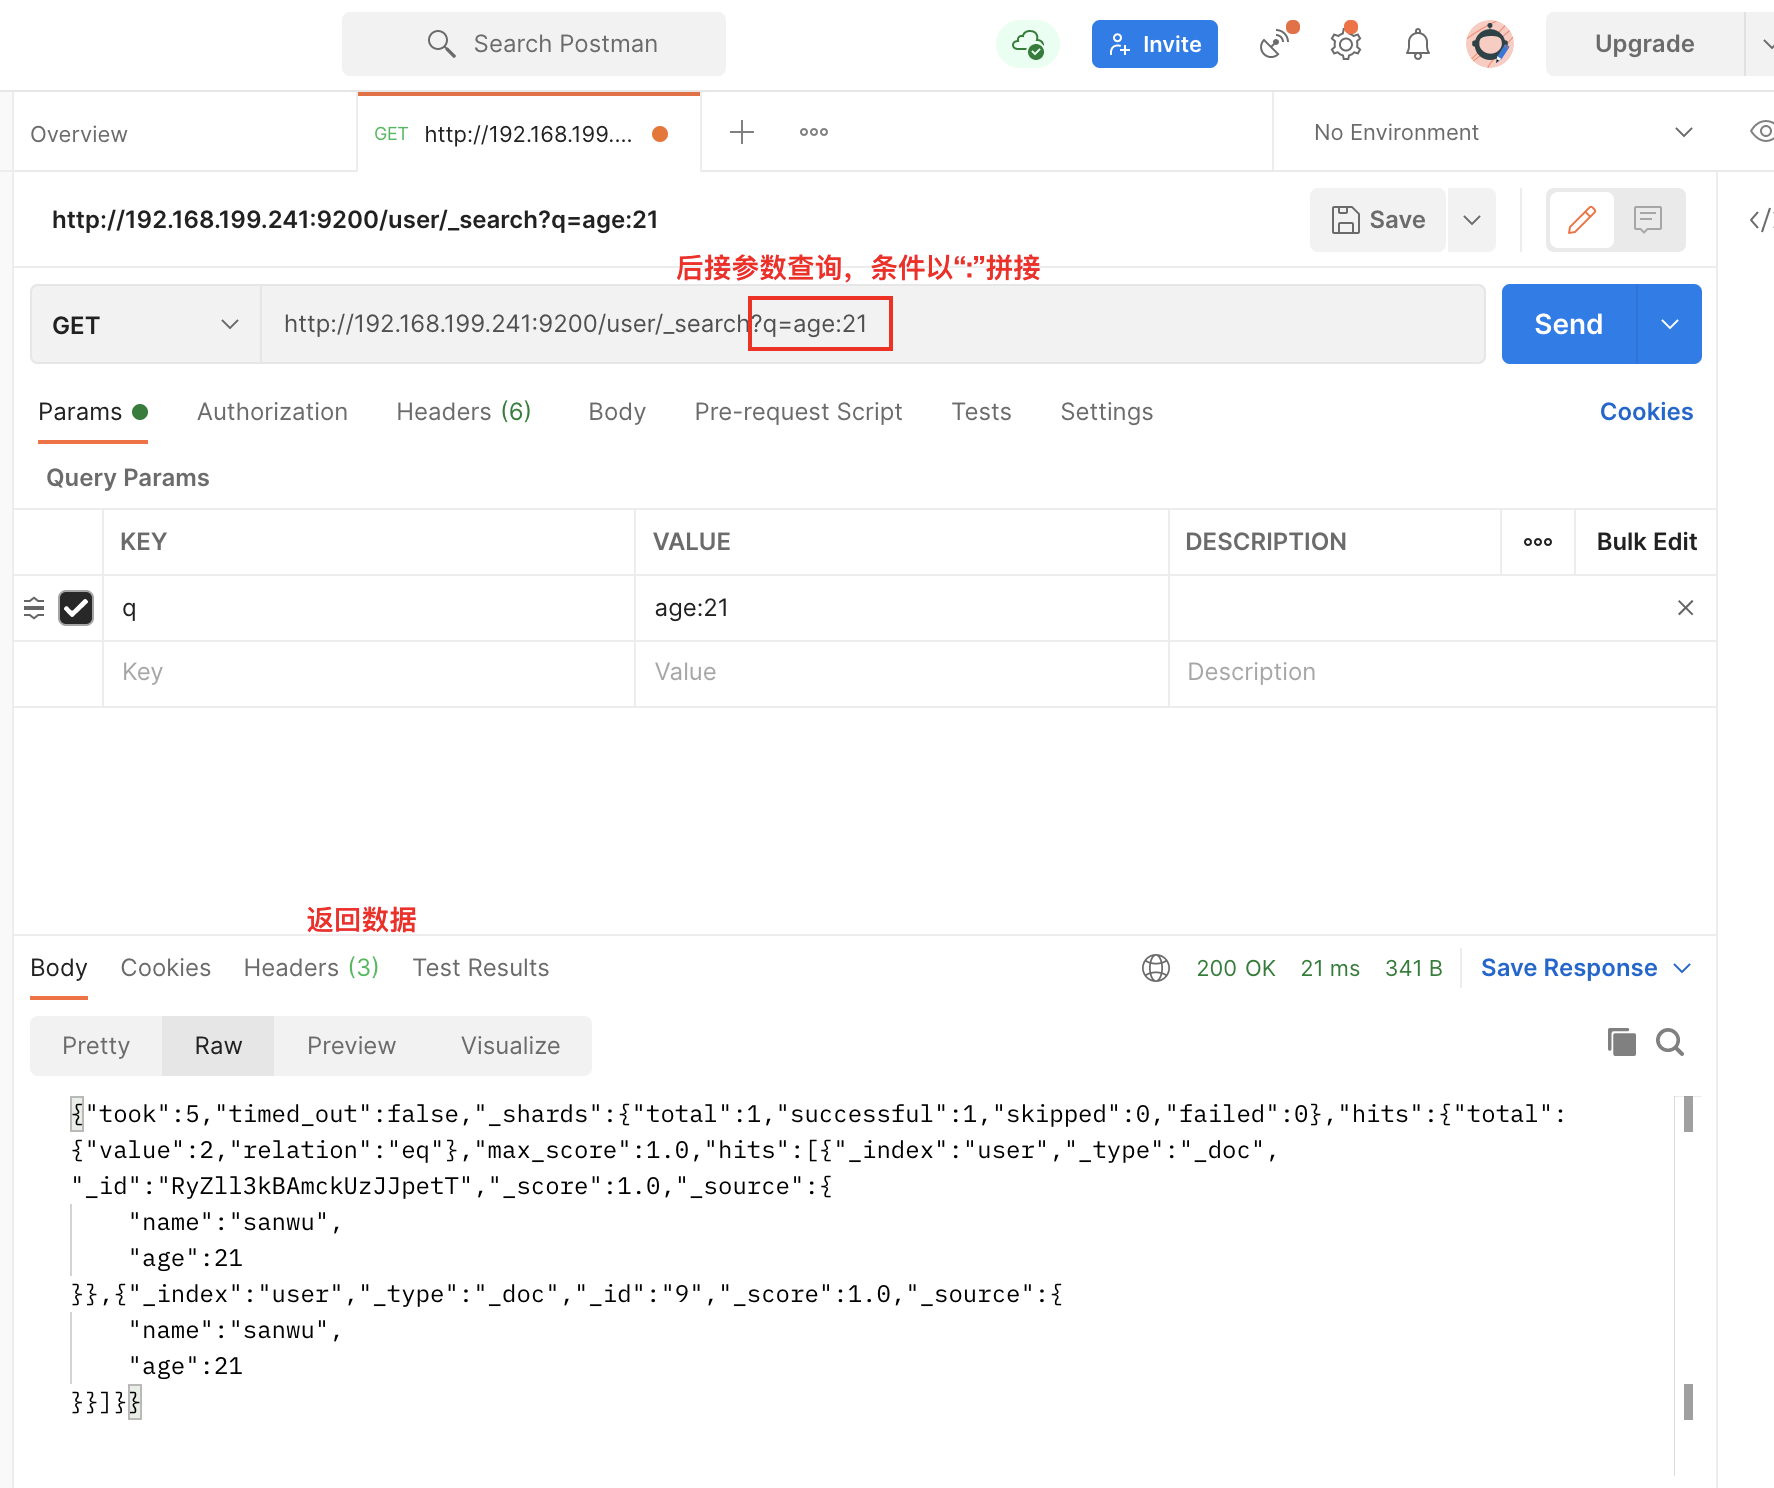
Task: Click the request title http://192.168.199.241:9200/user/_search?q=age:21
Action: click(x=355, y=220)
